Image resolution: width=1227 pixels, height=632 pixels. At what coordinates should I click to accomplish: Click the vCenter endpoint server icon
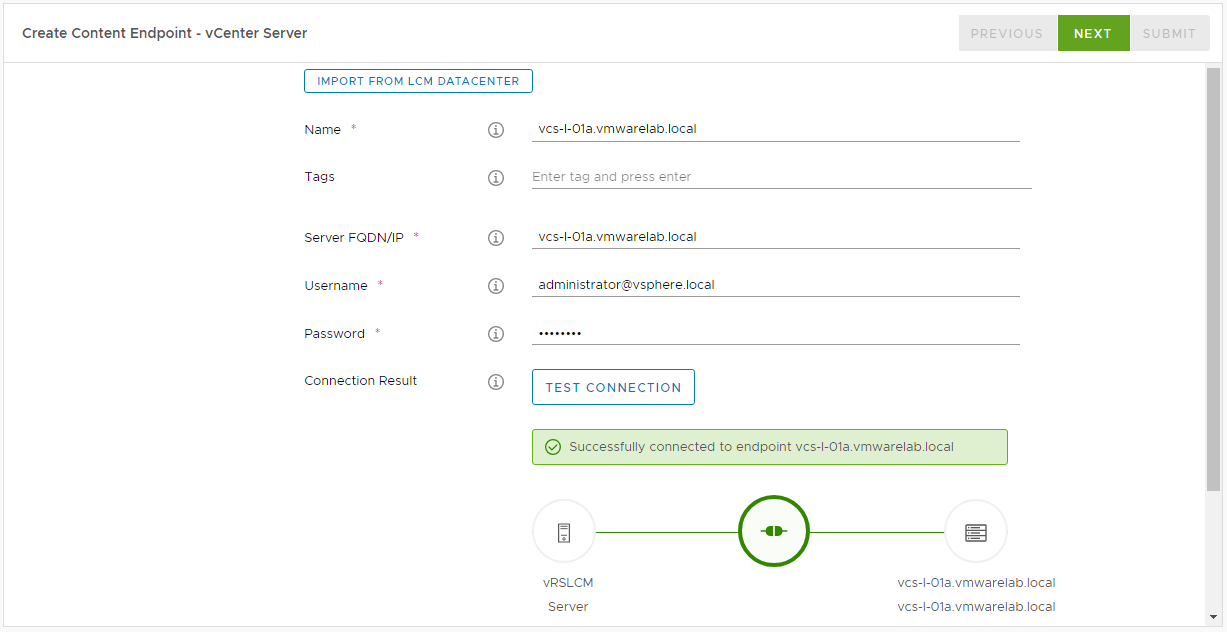(x=976, y=532)
